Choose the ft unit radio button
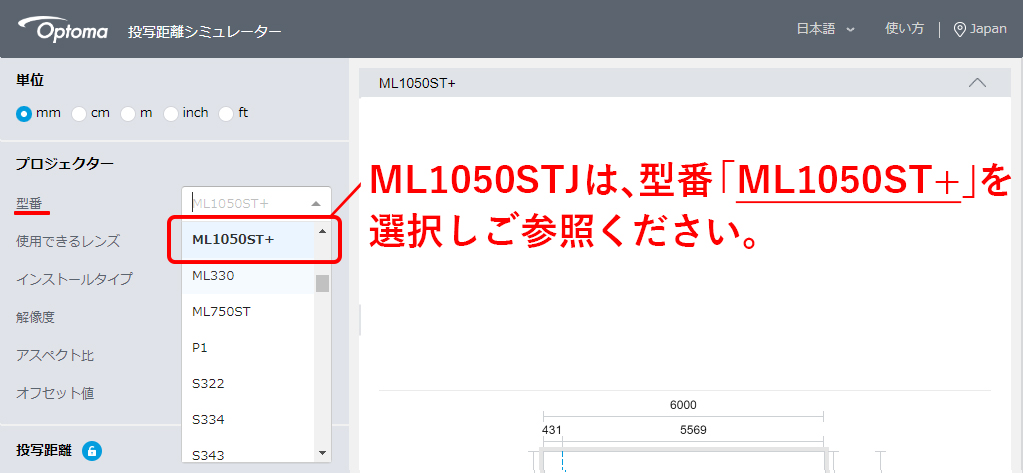The width and height of the screenshot is (1023, 473). (x=226, y=114)
